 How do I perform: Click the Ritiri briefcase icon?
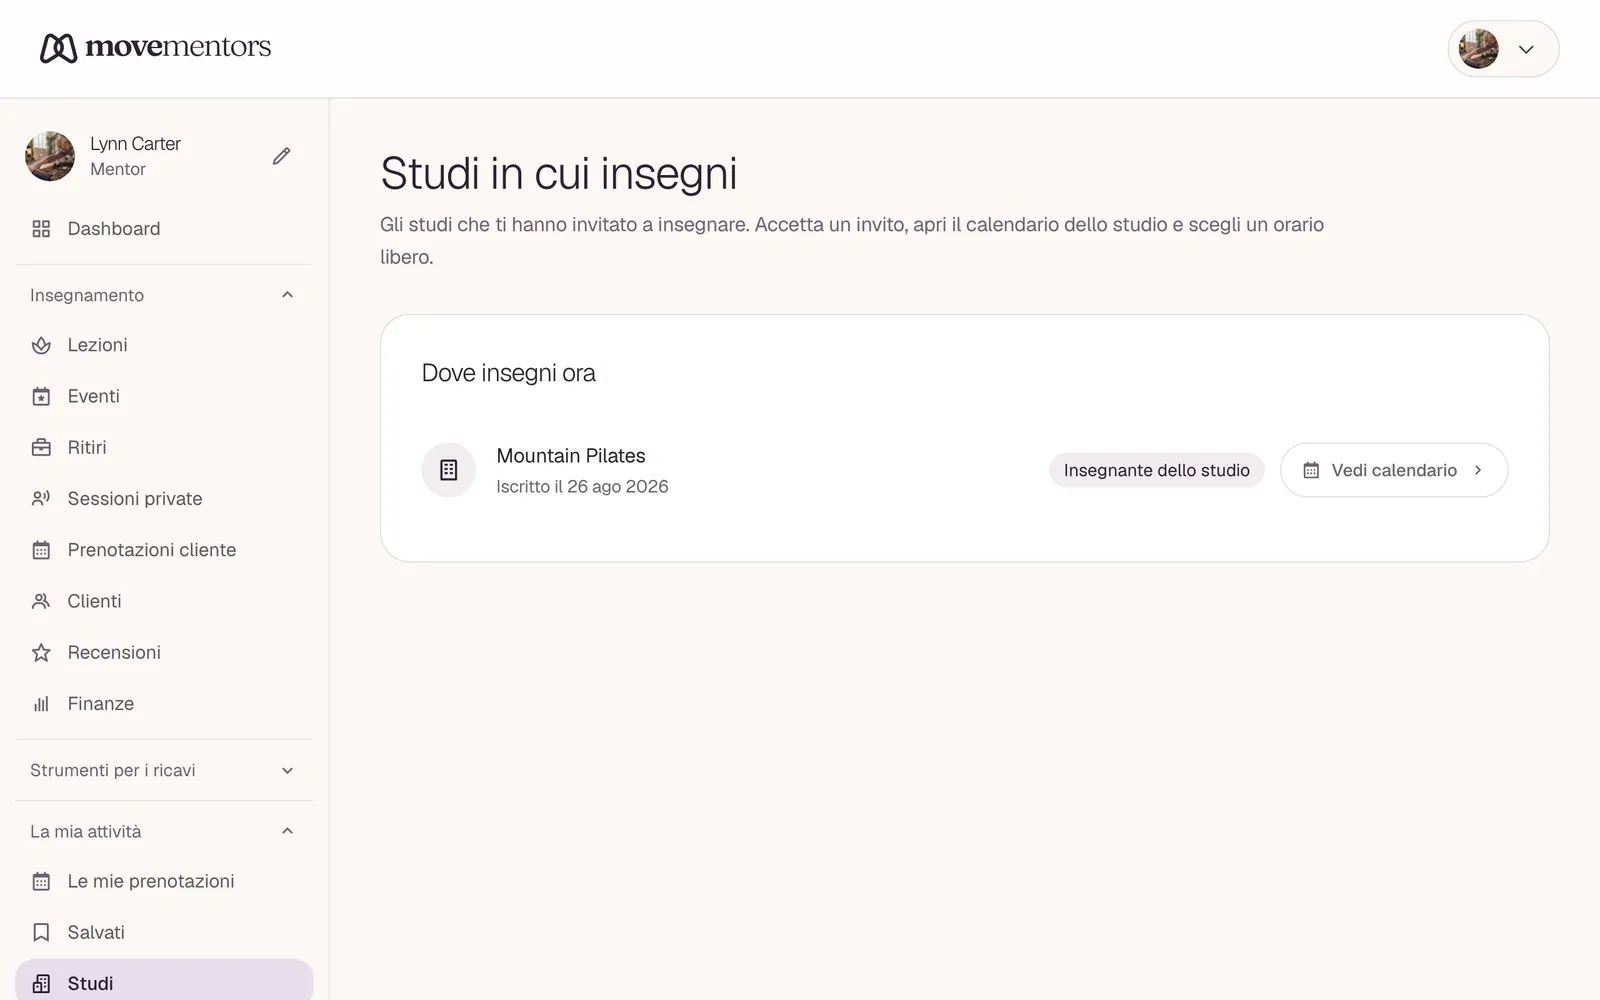41,448
